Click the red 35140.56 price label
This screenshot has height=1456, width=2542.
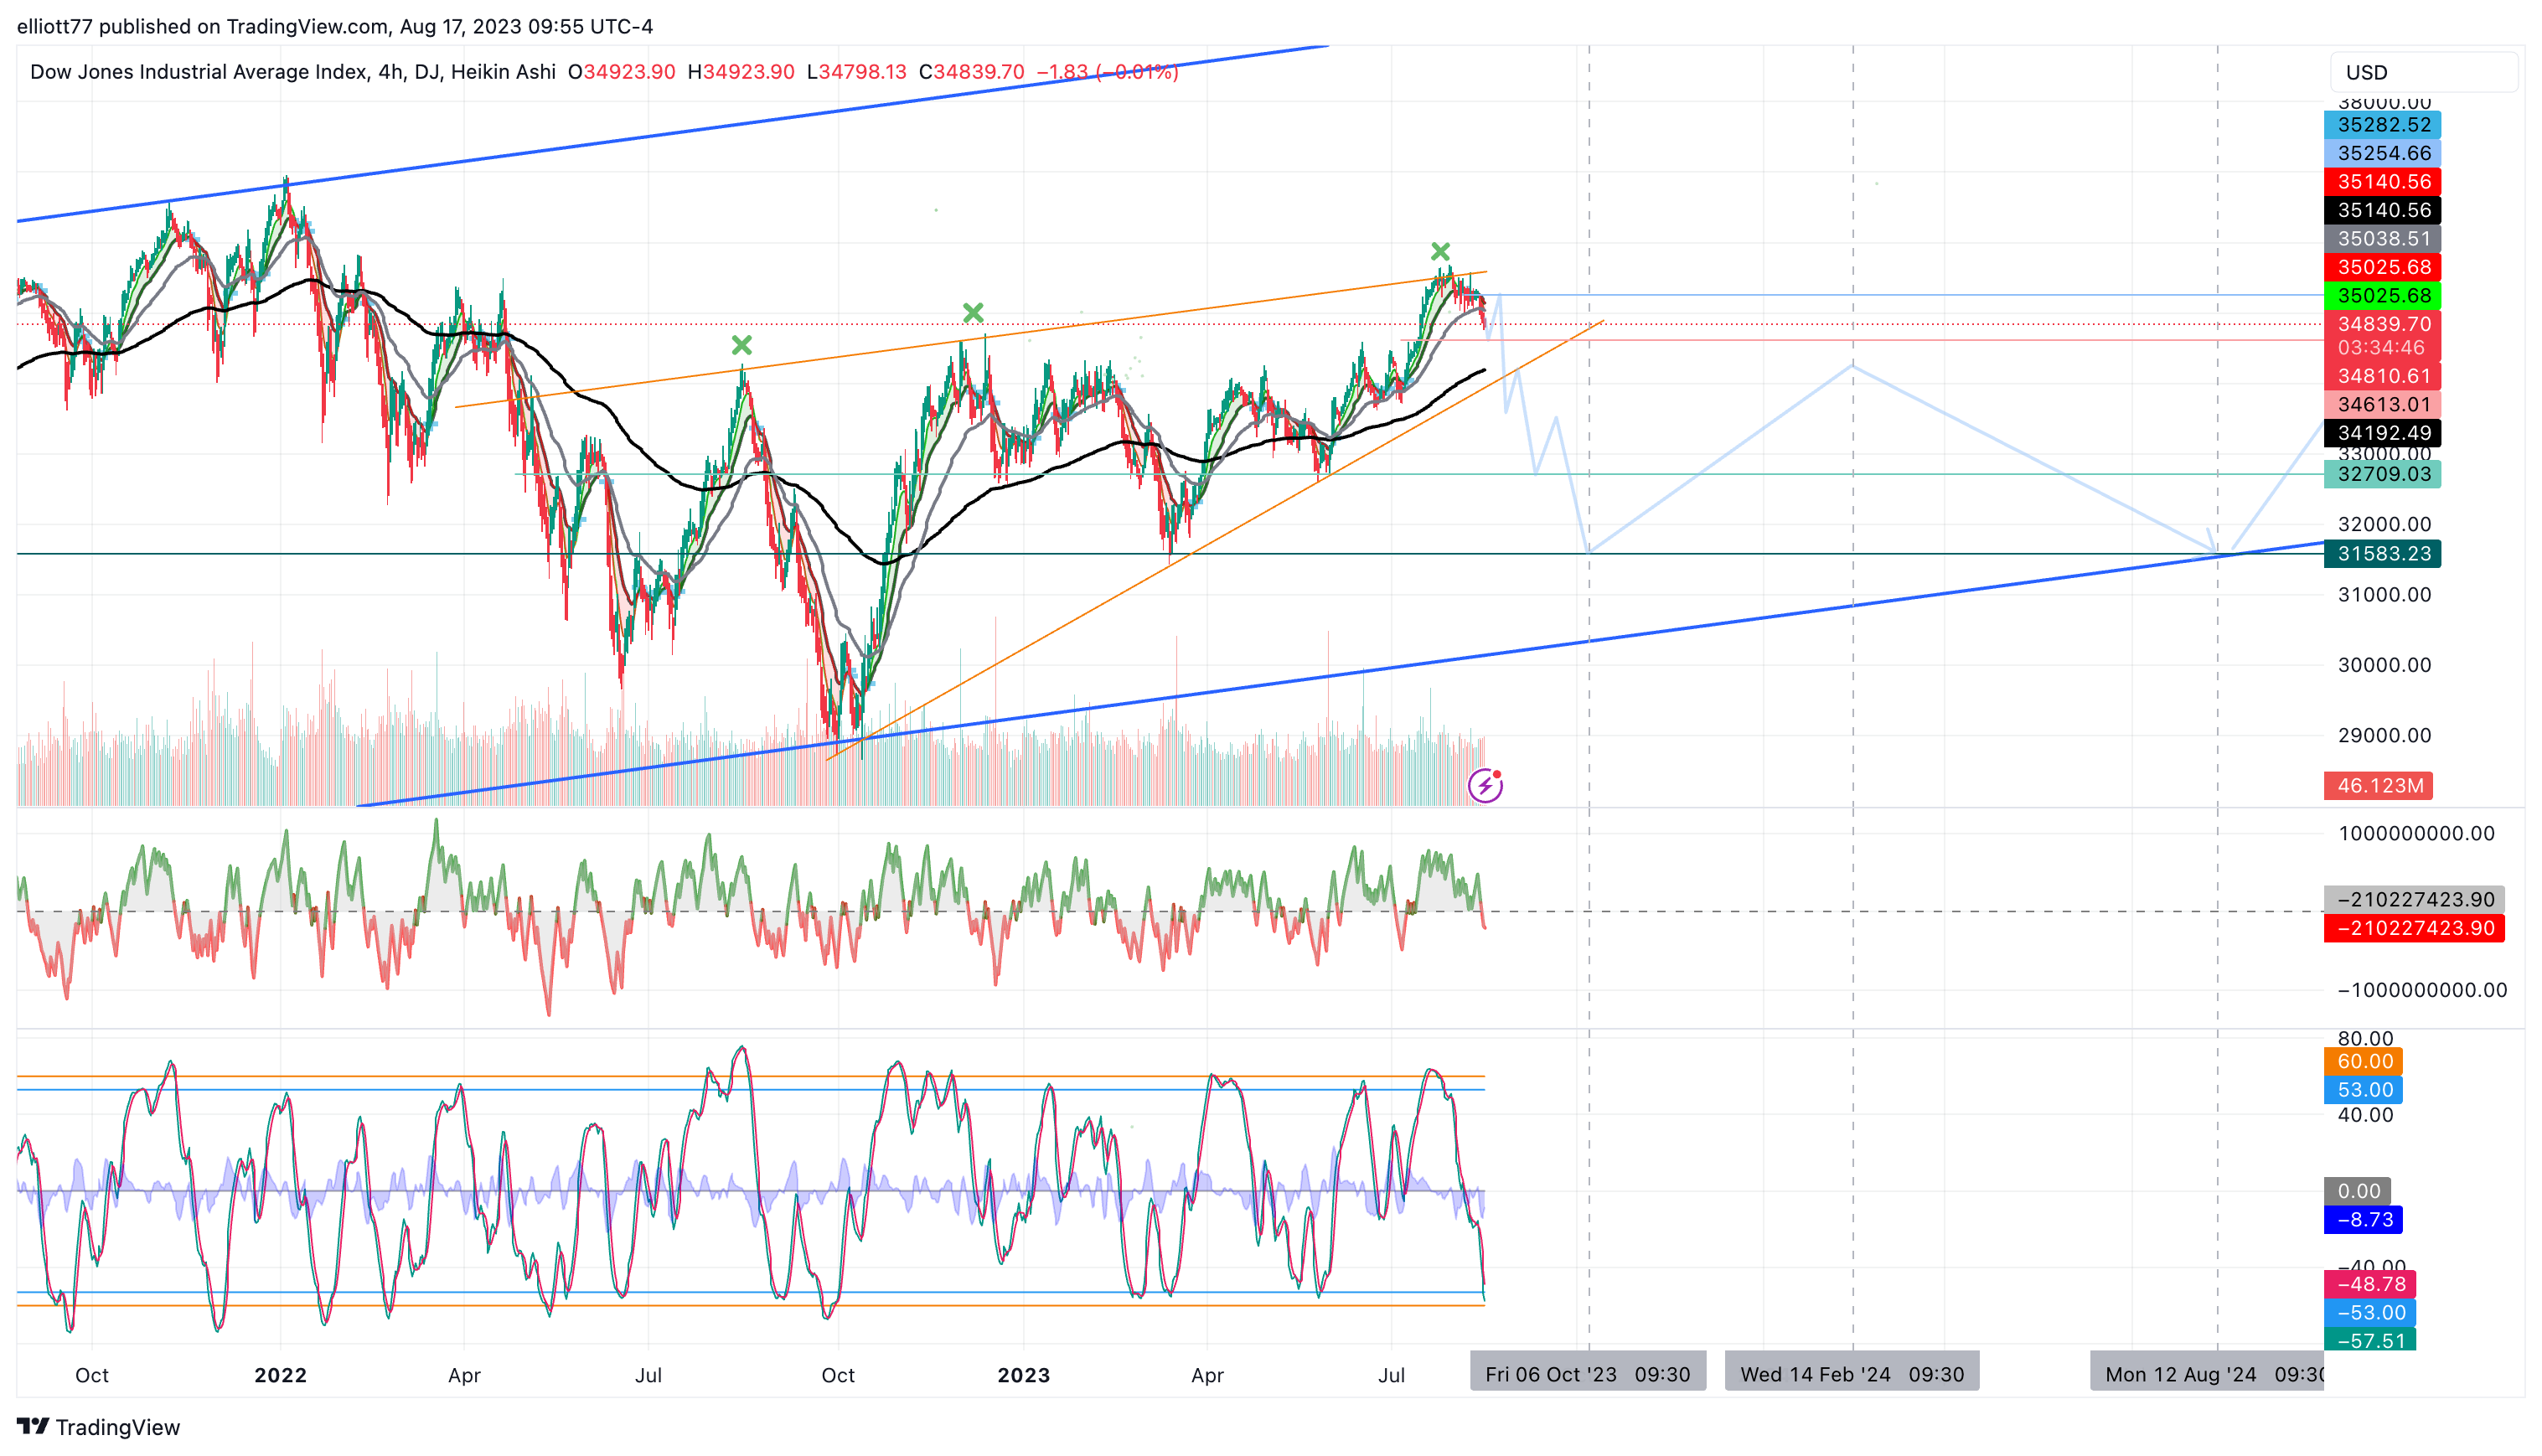pyautogui.click(x=2382, y=182)
